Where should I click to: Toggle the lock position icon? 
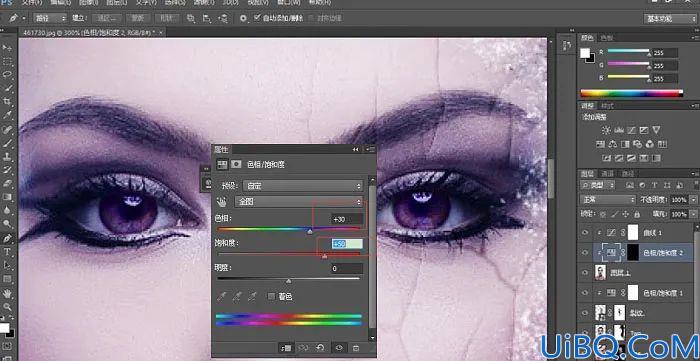625,214
